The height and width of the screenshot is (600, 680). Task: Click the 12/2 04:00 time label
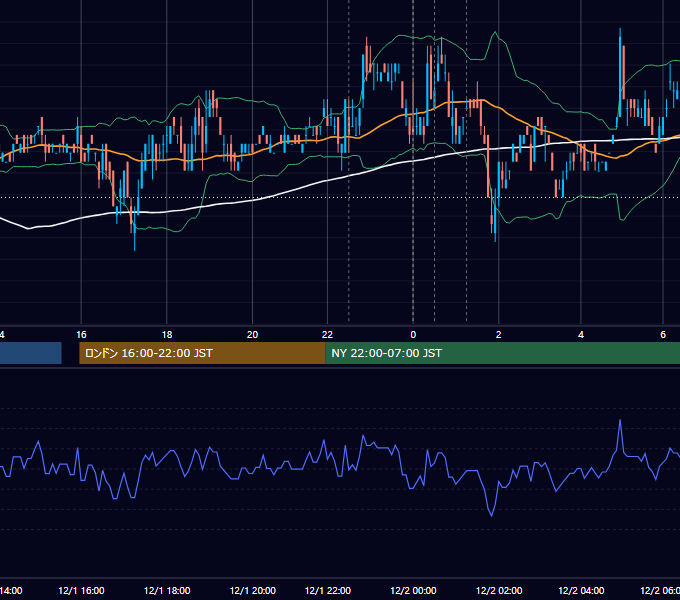pos(581,590)
